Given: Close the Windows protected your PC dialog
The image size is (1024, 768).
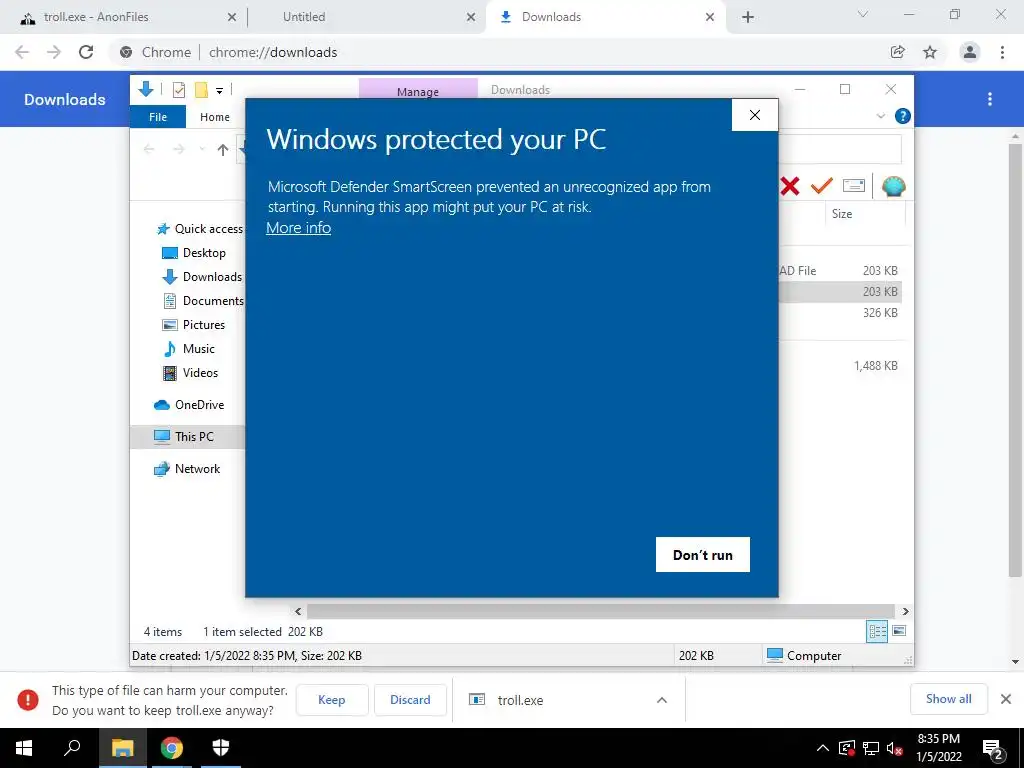Looking at the screenshot, I should tap(755, 115).
